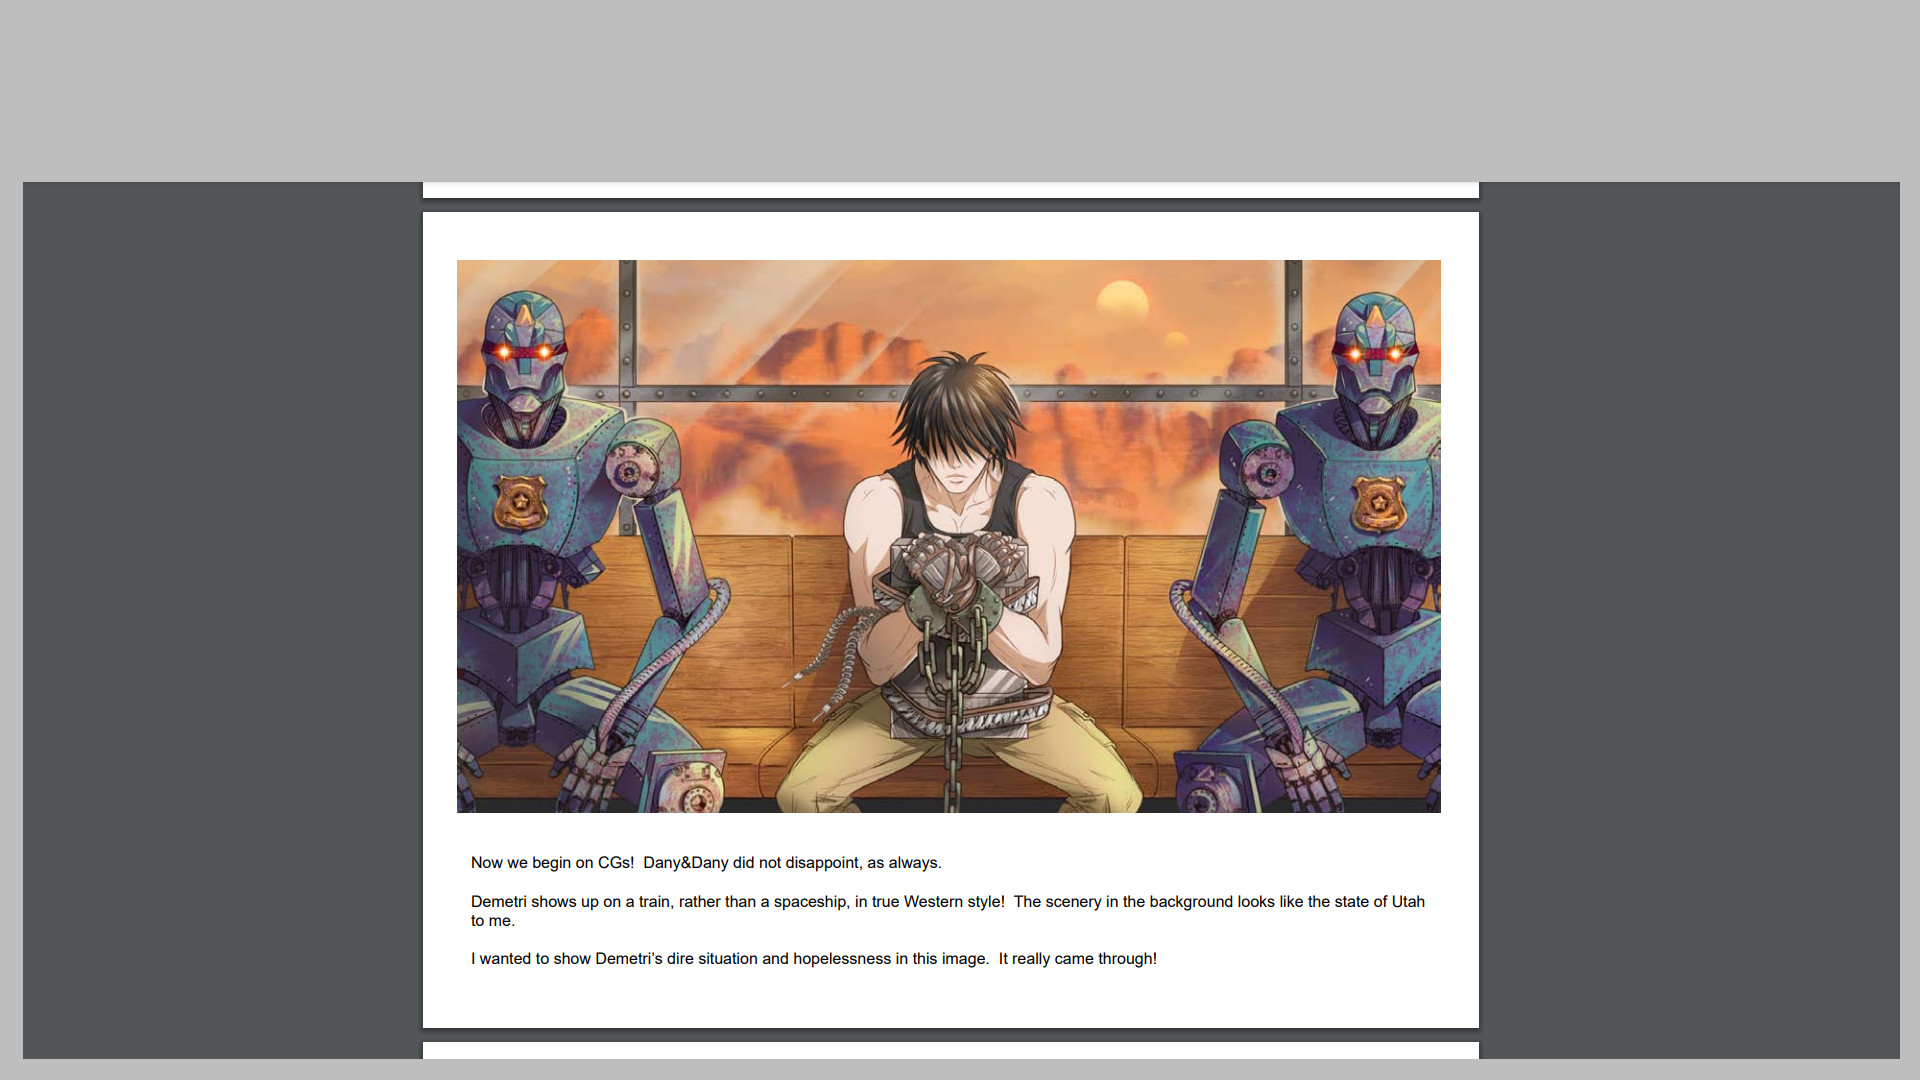Click the left robot's gold sheriff badge
This screenshot has height=1080, width=1920.
pos(520,502)
